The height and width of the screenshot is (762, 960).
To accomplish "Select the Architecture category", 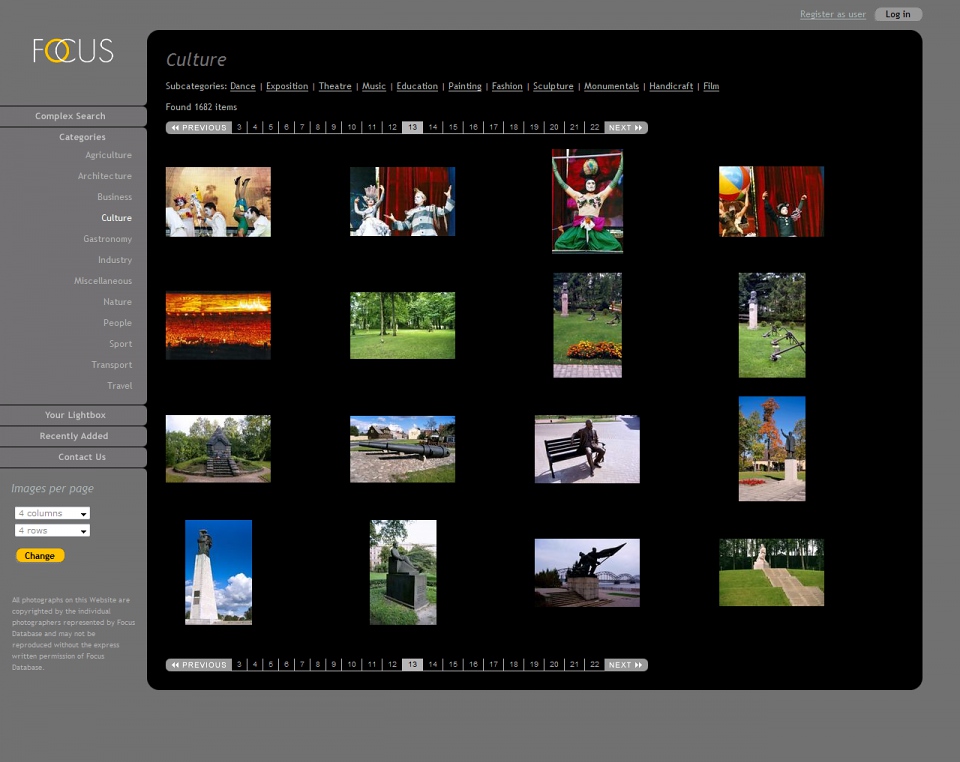I will (104, 176).
